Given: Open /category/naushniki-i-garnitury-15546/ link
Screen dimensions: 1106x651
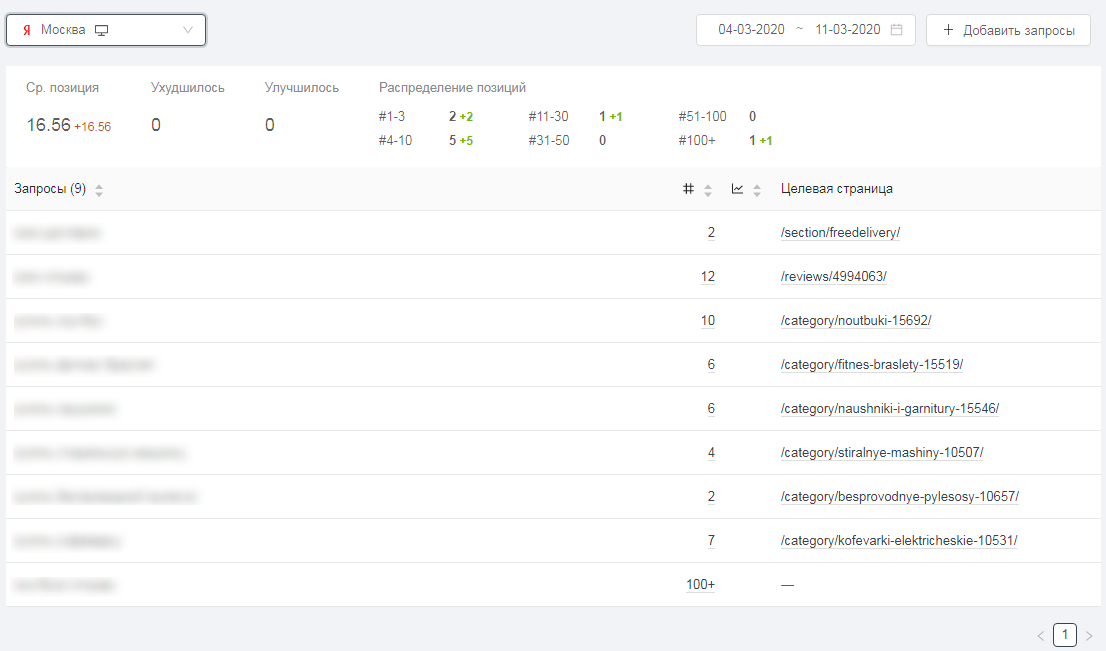Looking at the screenshot, I should tap(889, 409).
